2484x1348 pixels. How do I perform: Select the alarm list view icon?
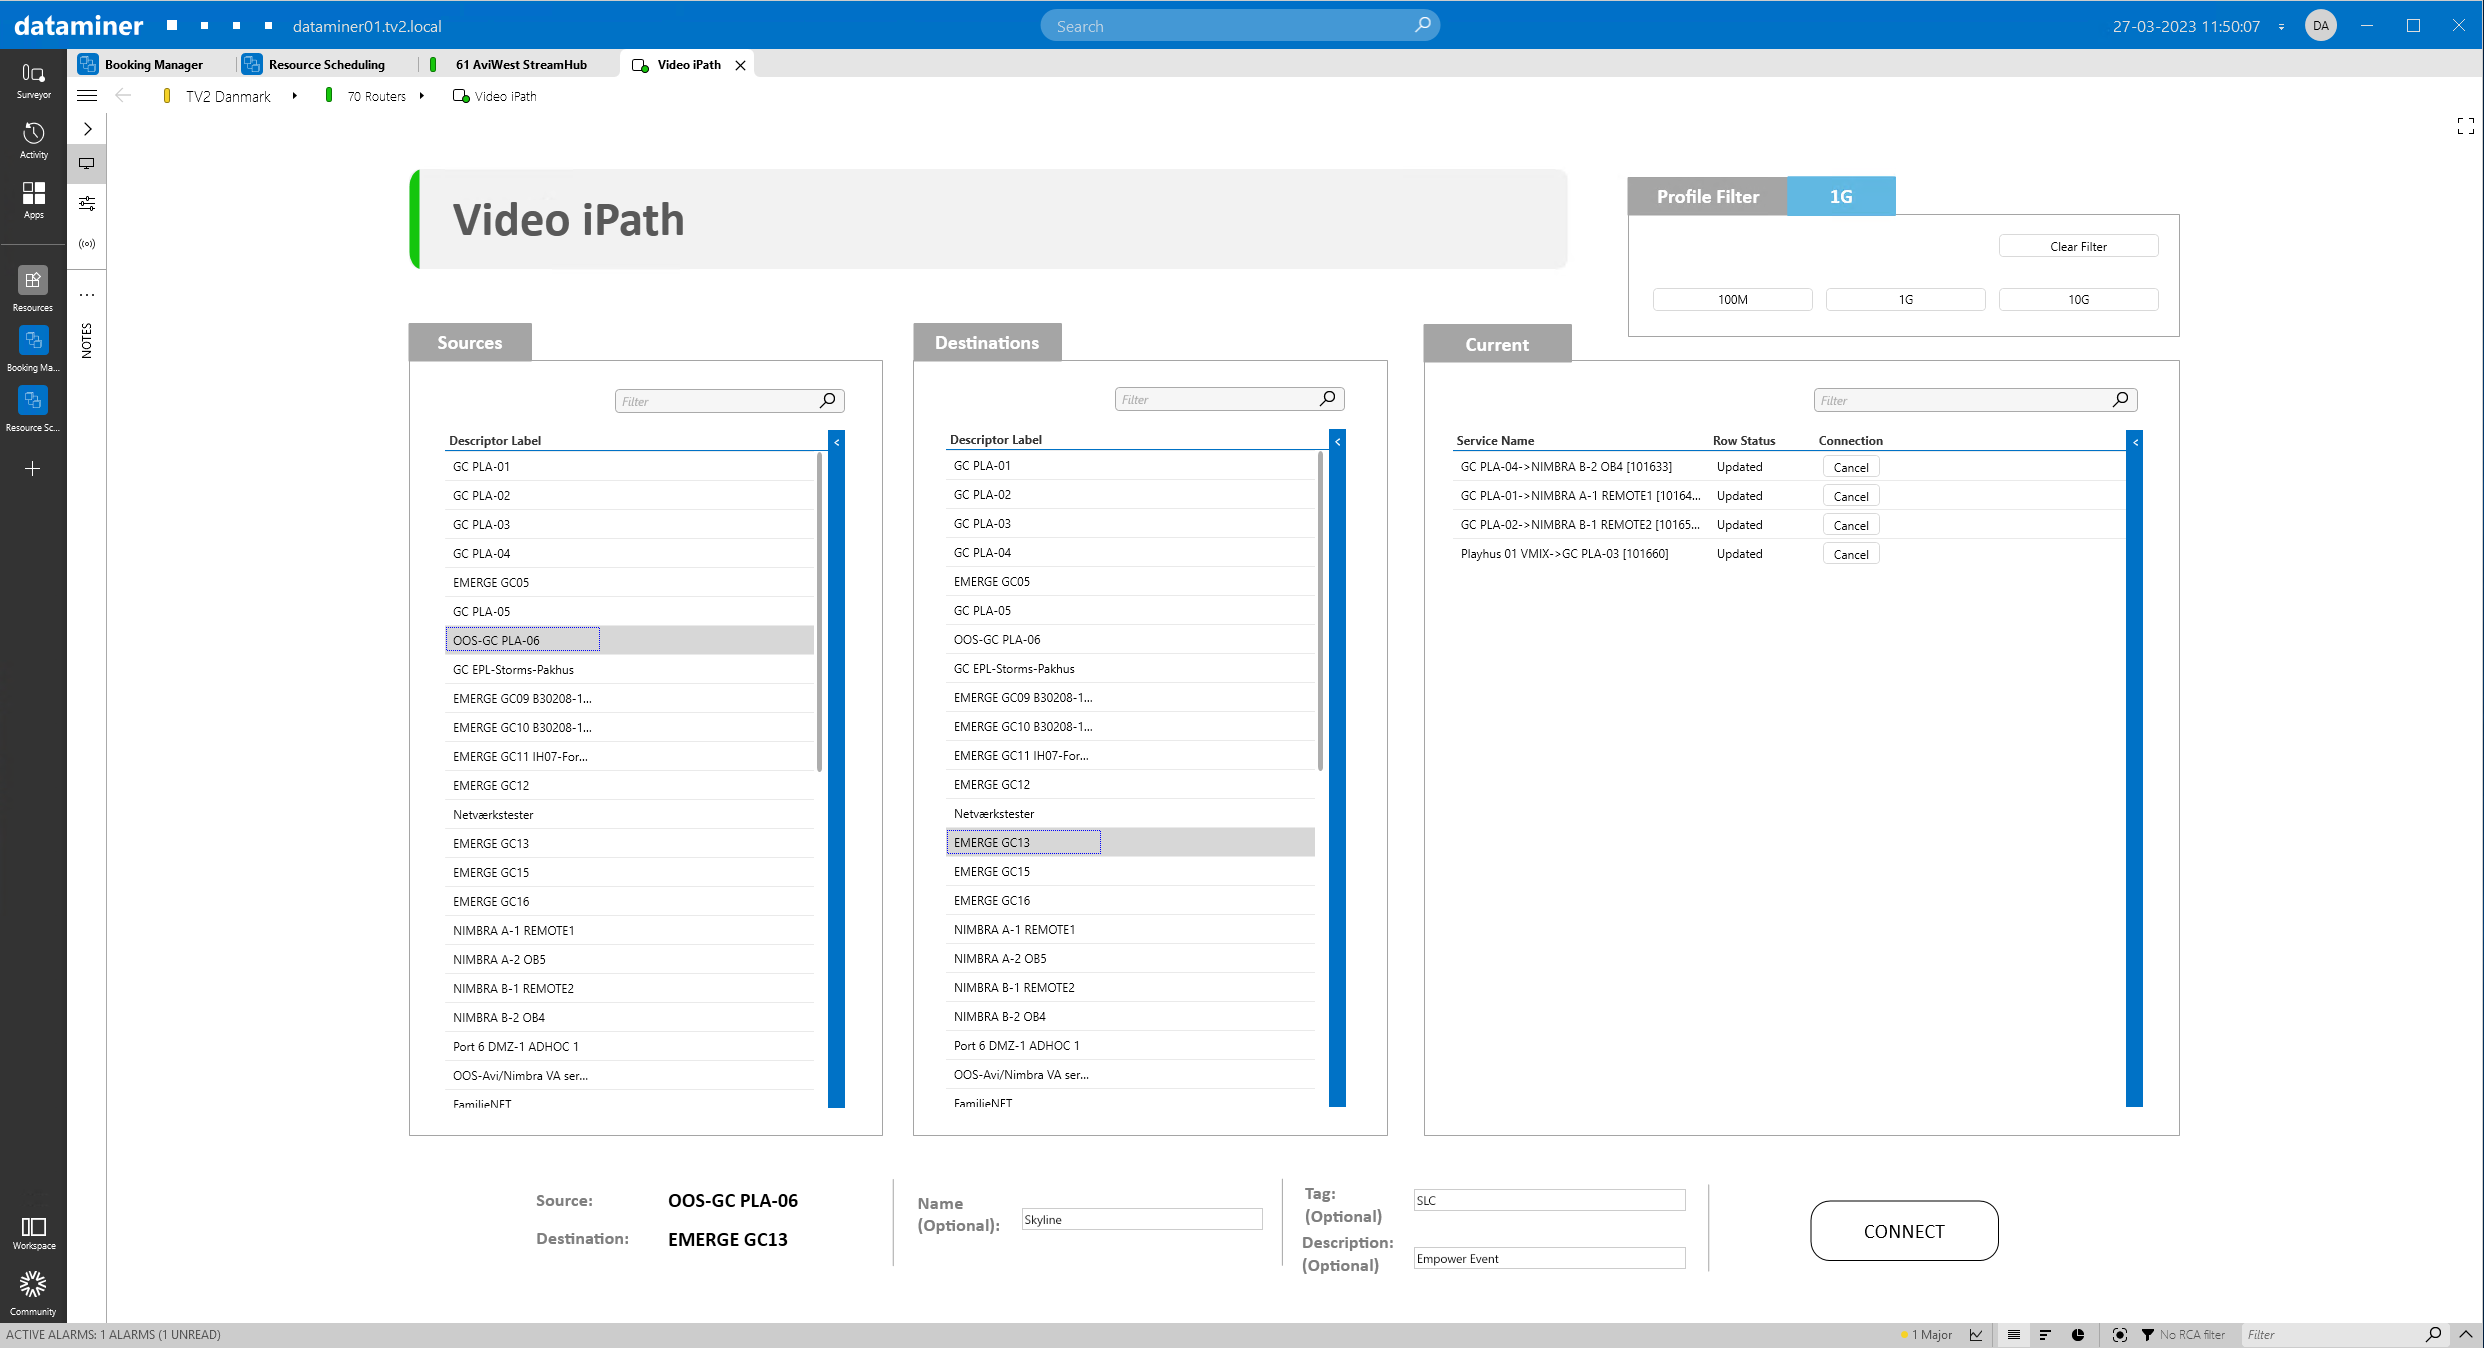(x=2014, y=1335)
